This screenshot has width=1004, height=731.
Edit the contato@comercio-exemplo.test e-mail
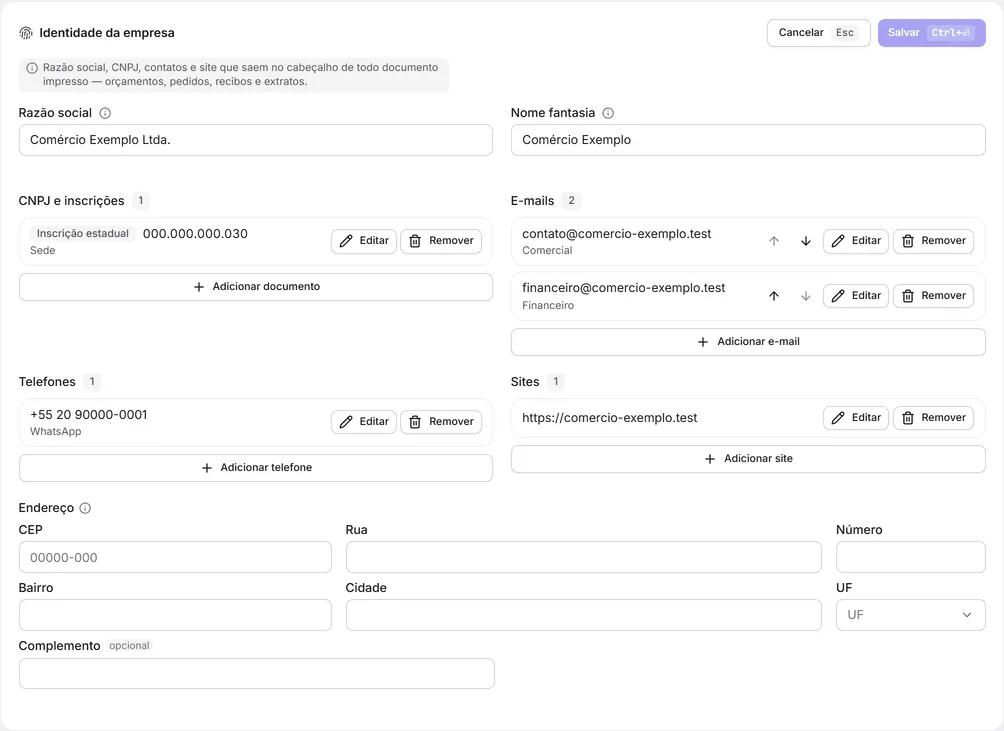point(855,241)
